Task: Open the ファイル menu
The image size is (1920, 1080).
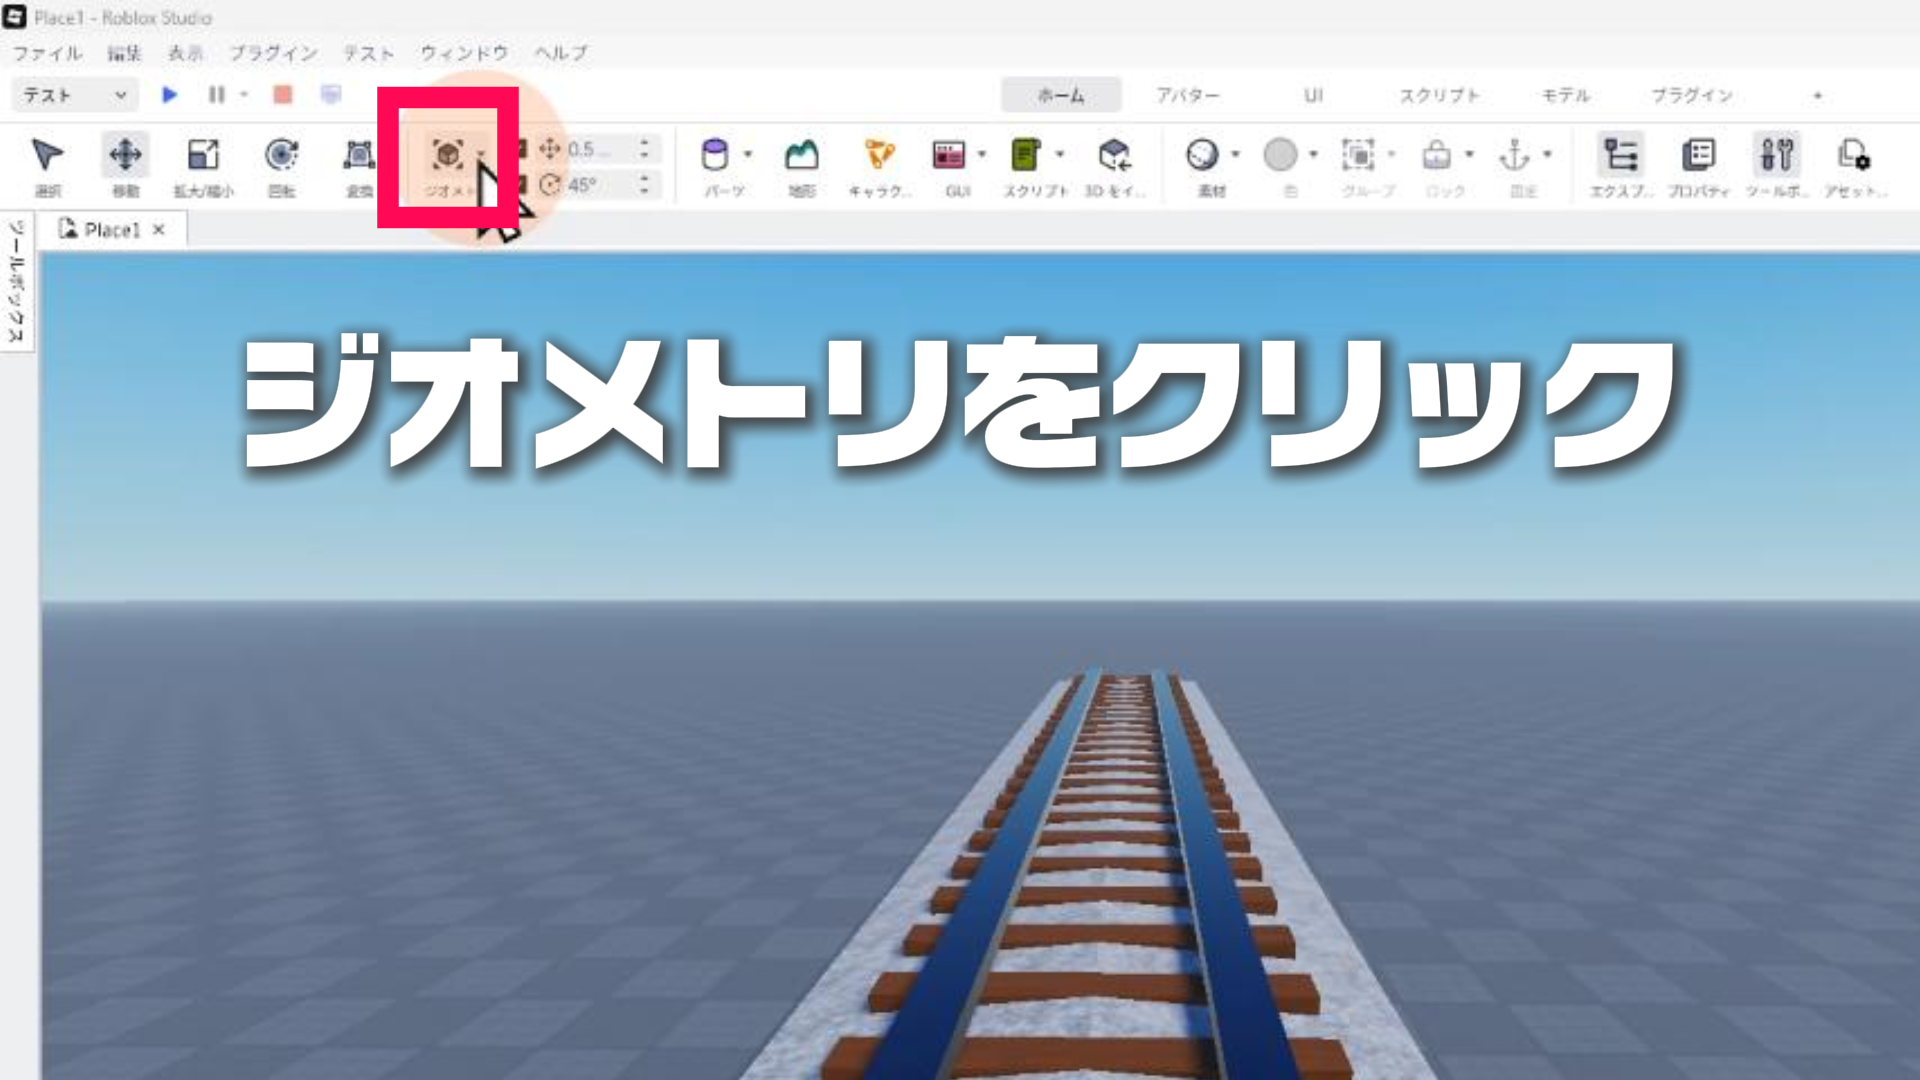Action: click(x=47, y=53)
